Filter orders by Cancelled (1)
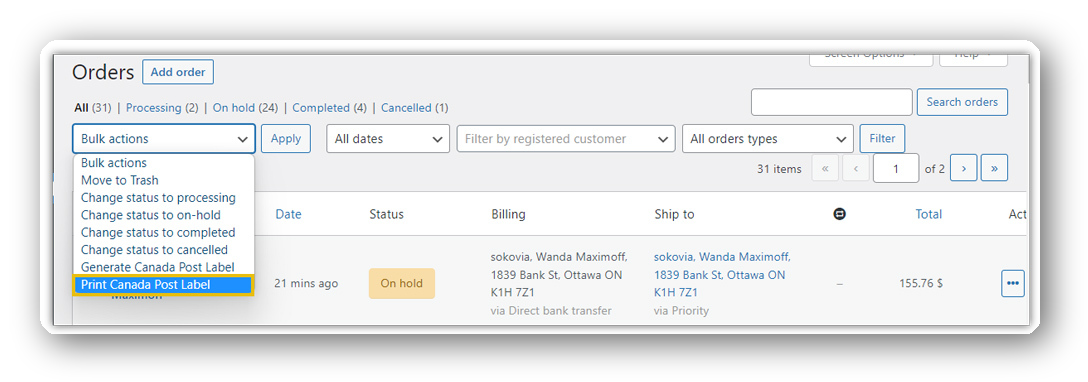 (415, 108)
